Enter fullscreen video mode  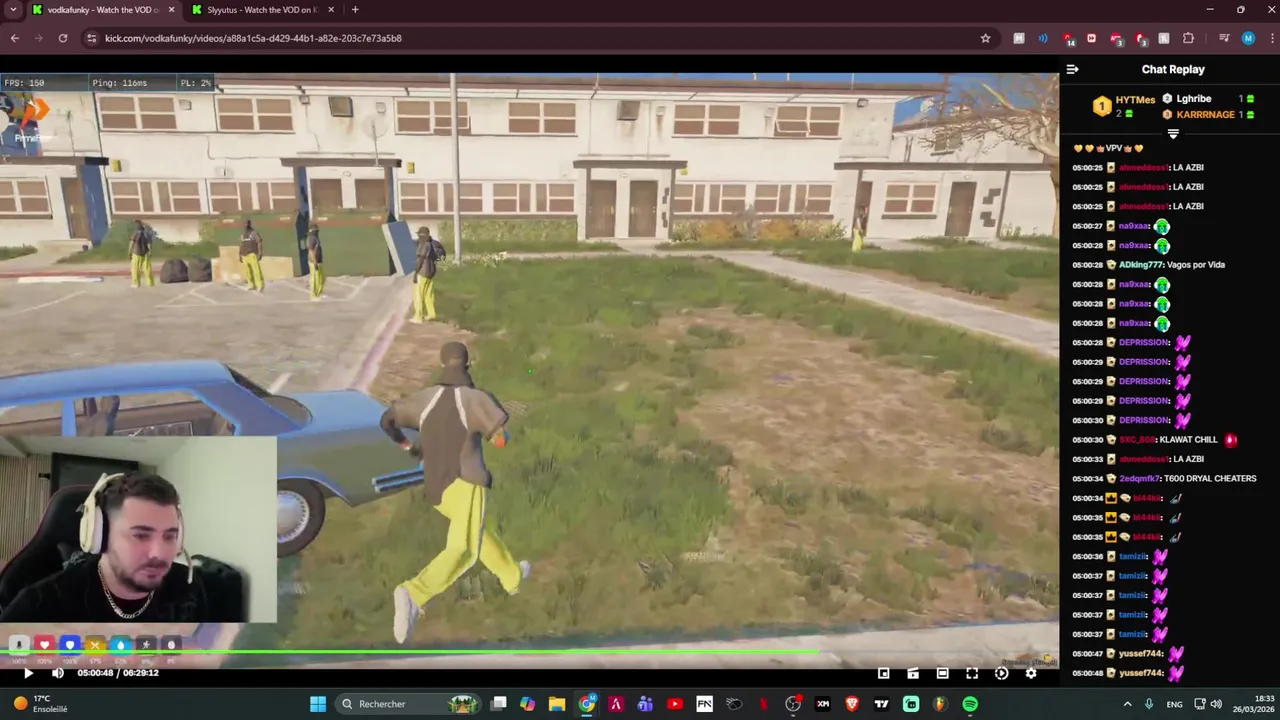tap(972, 673)
